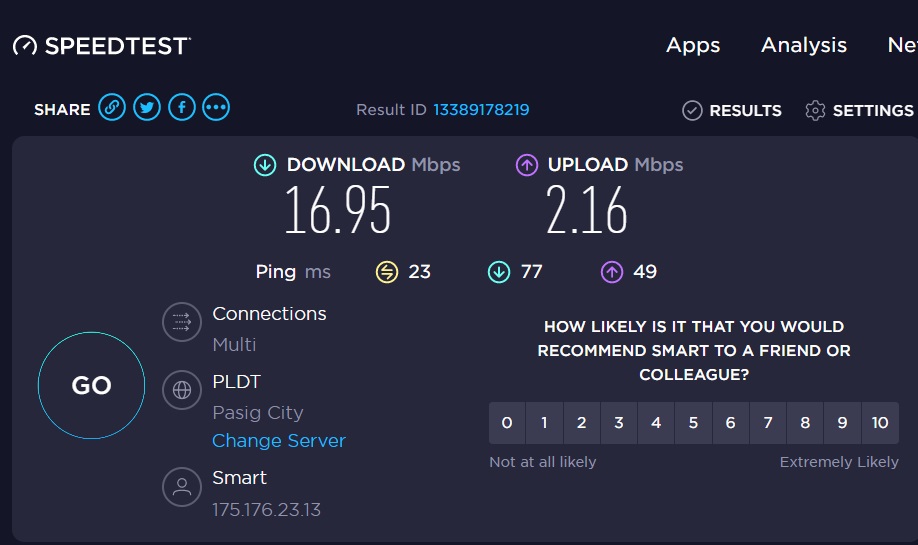The image size is (918, 545).
Task: Open more sharing options ellipsis icon
Action: tap(216, 108)
